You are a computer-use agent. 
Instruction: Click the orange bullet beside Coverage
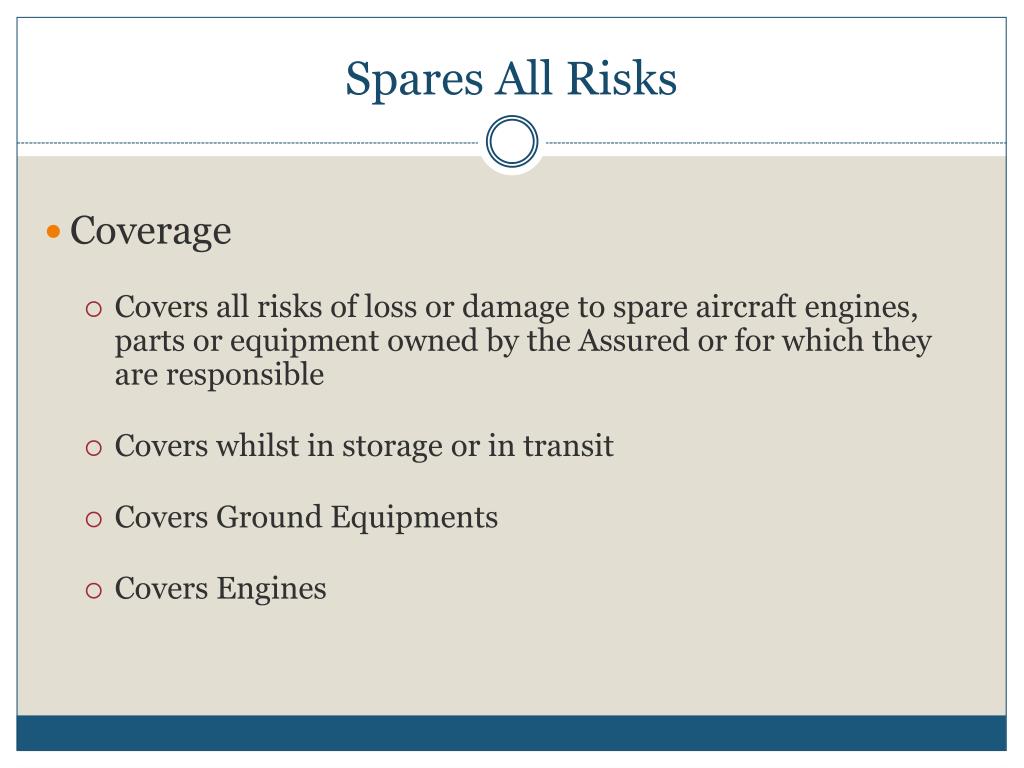click(x=54, y=232)
